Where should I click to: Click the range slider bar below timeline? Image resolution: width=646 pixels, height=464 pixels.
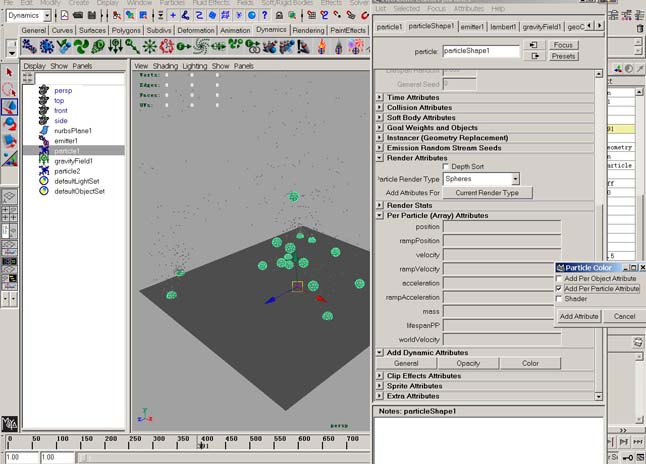[x=225, y=457]
